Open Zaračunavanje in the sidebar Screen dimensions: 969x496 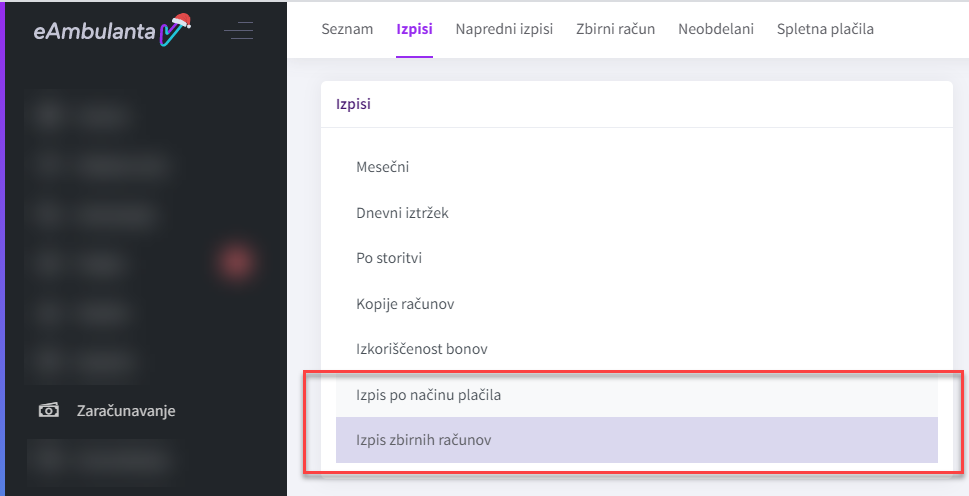[x=126, y=411]
